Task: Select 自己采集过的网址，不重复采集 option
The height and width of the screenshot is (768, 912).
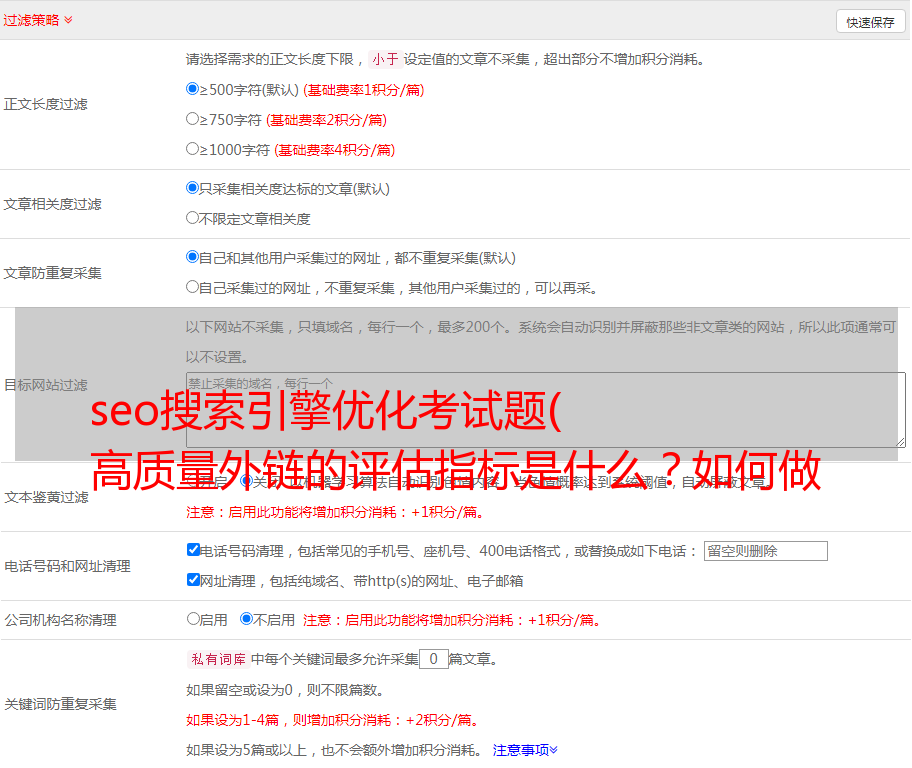Action: tap(192, 286)
